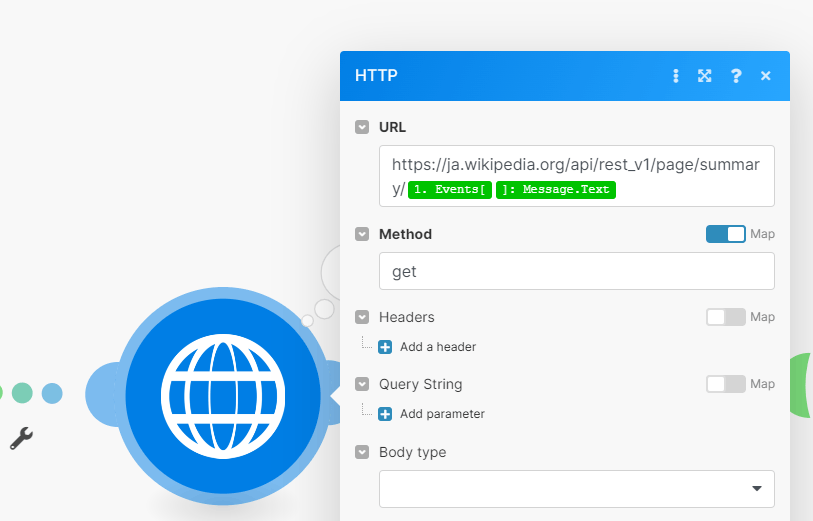
Task: Click the Query String label
Action: tap(420, 384)
